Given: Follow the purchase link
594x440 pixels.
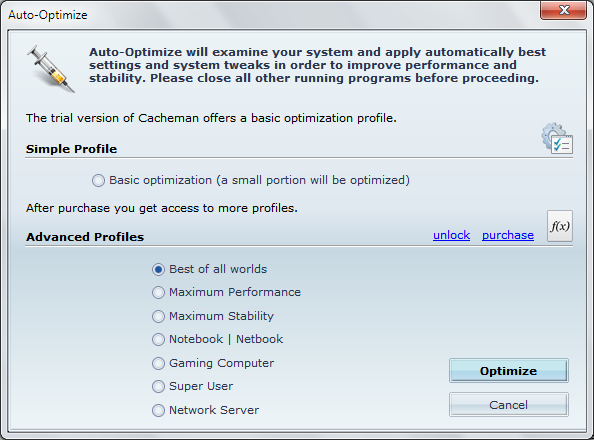Looking at the screenshot, I should (x=508, y=235).
